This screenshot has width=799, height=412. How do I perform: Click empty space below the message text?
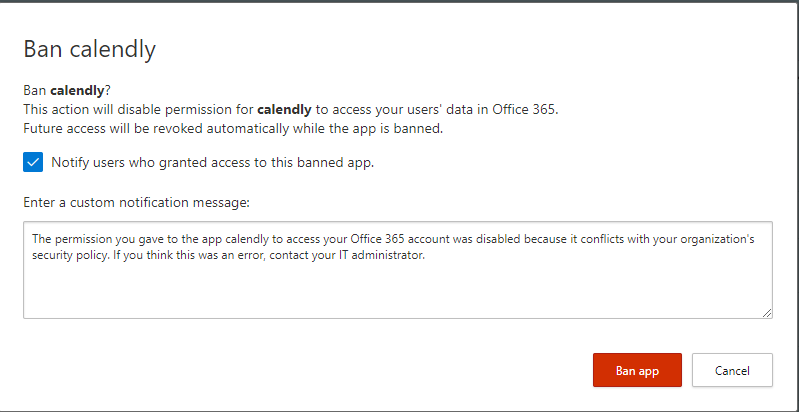click(x=397, y=293)
